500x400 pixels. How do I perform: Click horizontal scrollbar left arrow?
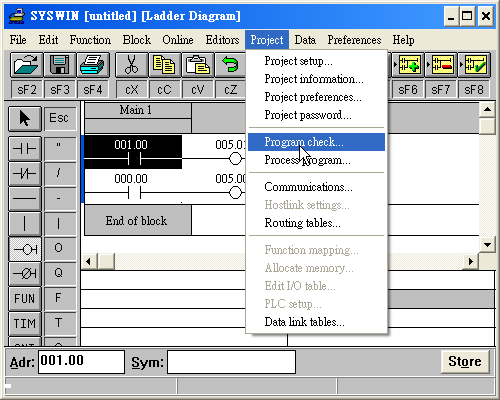pyautogui.click(x=89, y=261)
